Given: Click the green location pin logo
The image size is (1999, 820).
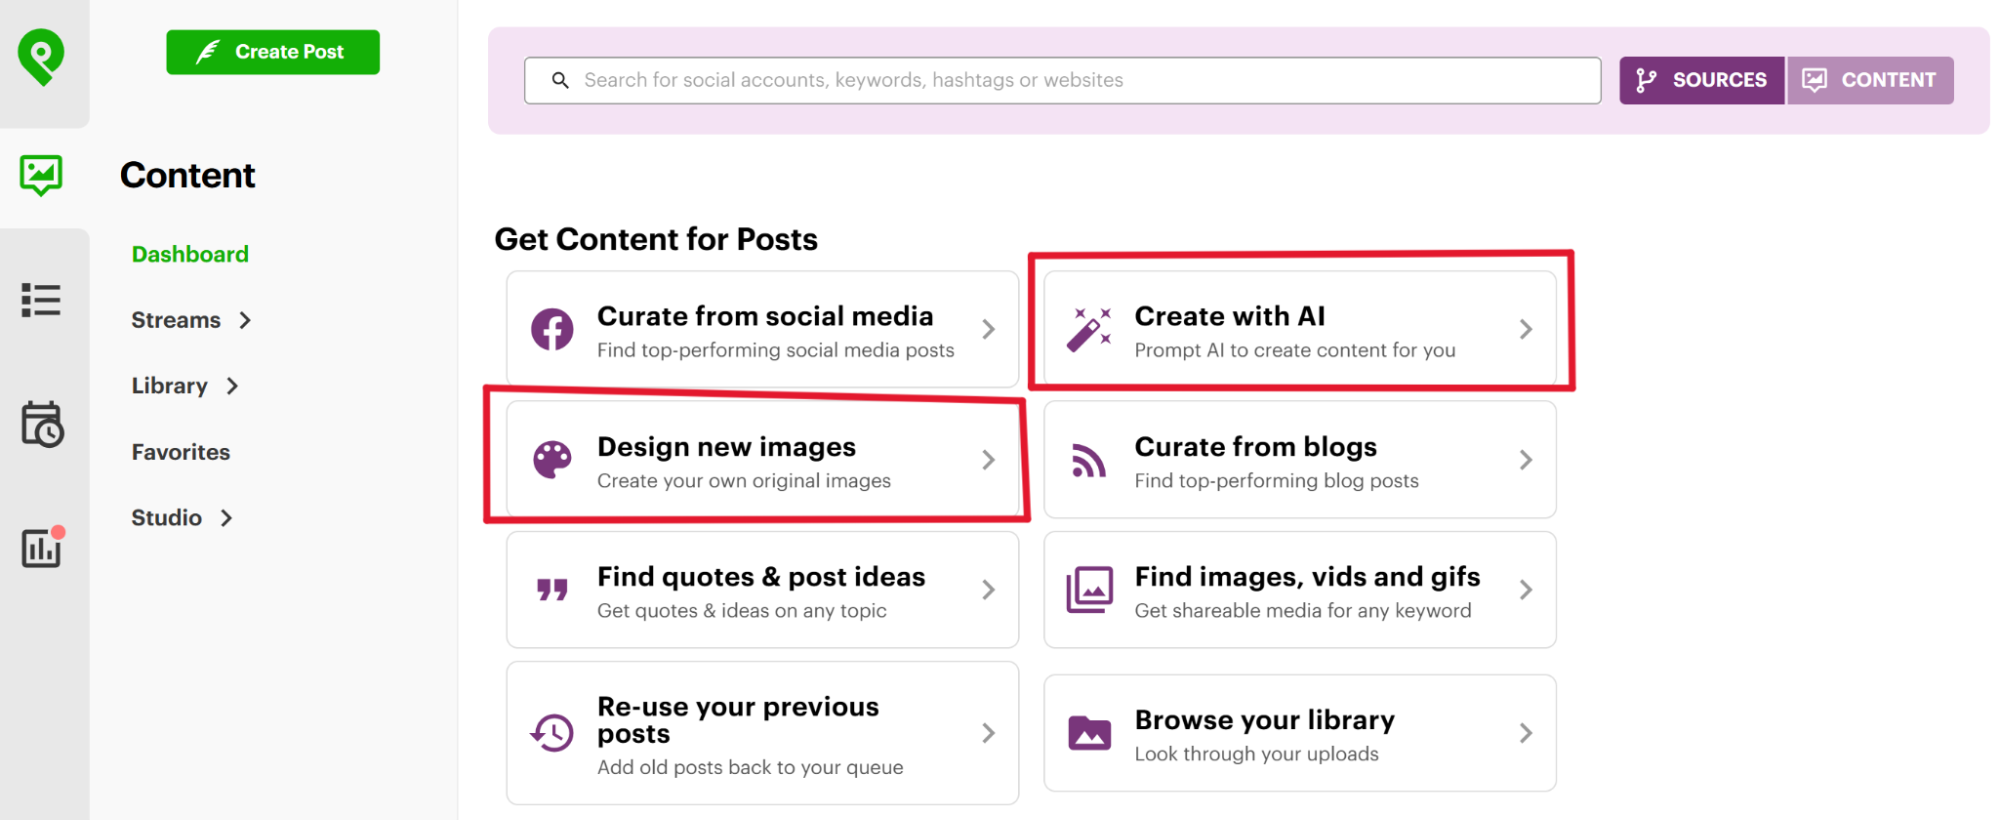Looking at the screenshot, I should pyautogui.click(x=41, y=56).
